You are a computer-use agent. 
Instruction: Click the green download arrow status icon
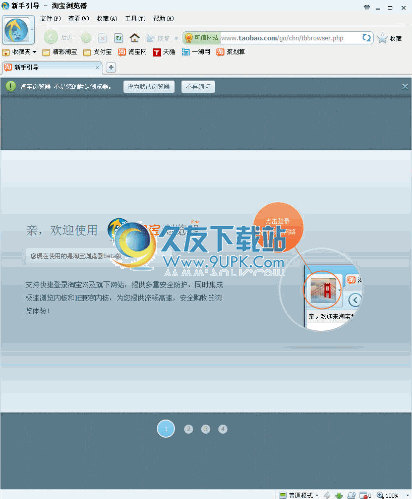tap(339, 495)
